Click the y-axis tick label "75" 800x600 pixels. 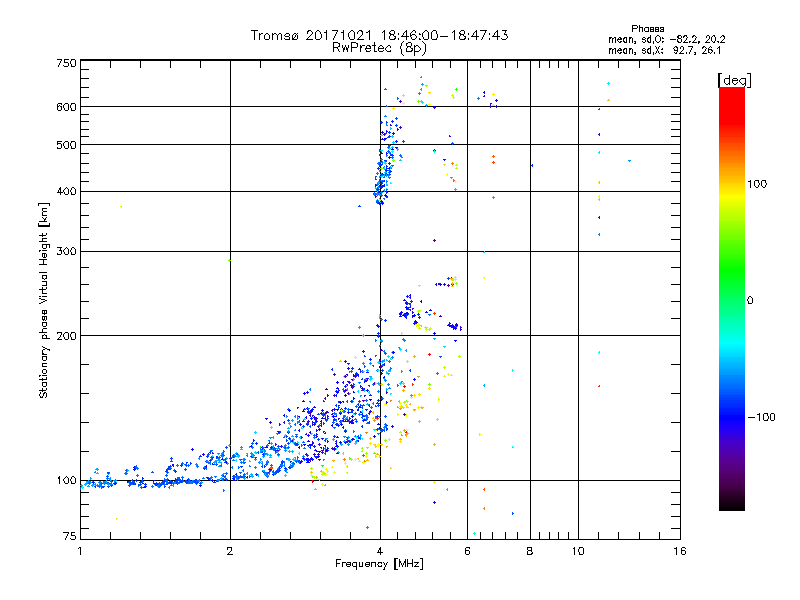click(x=70, y=536)
